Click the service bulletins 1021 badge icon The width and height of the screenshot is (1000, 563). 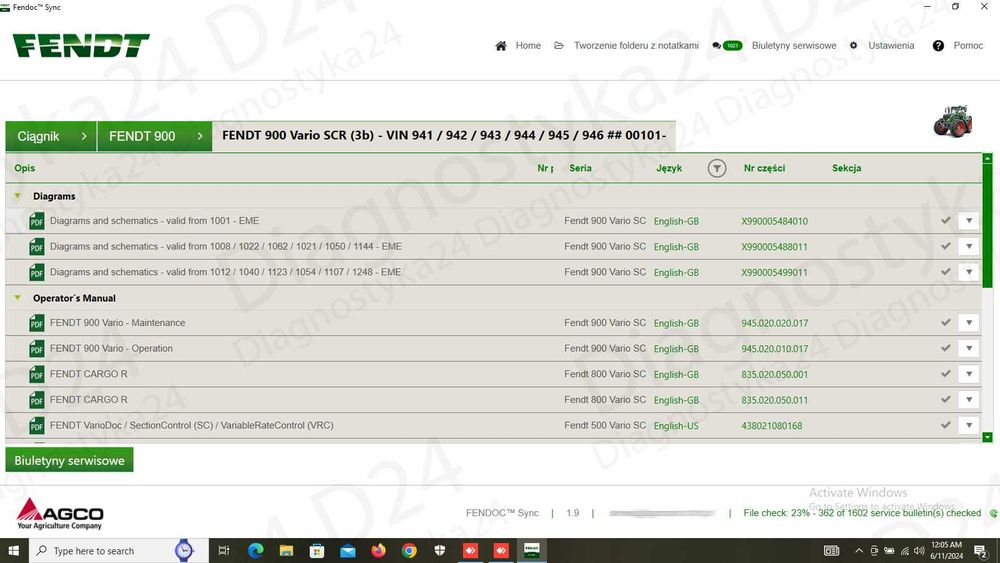point(727,46)
